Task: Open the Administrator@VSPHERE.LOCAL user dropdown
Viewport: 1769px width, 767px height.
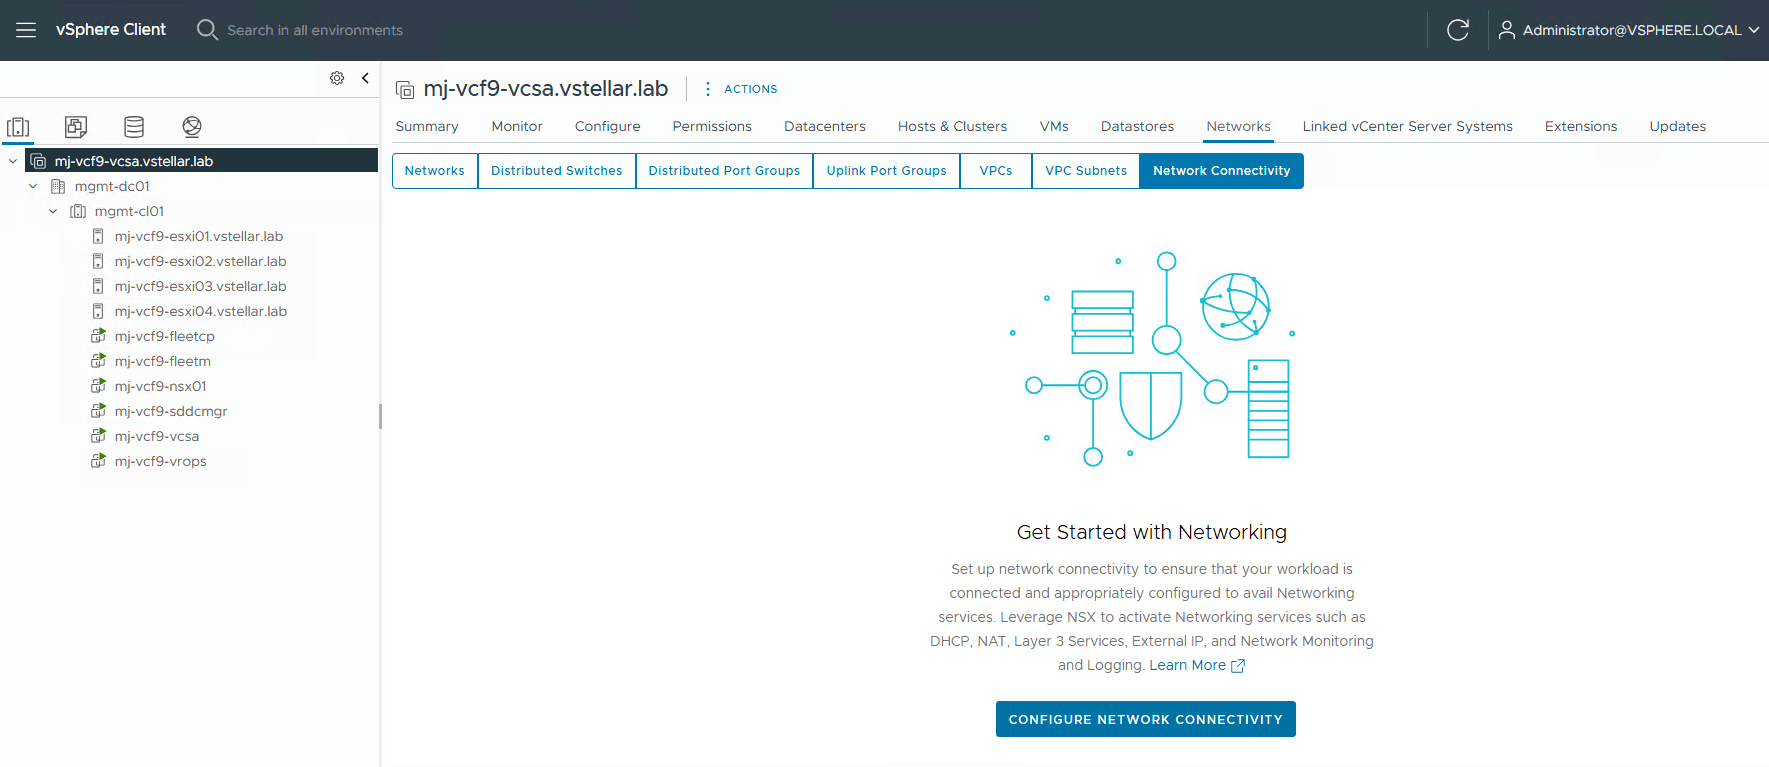Action: click(x=1641, y=30)
